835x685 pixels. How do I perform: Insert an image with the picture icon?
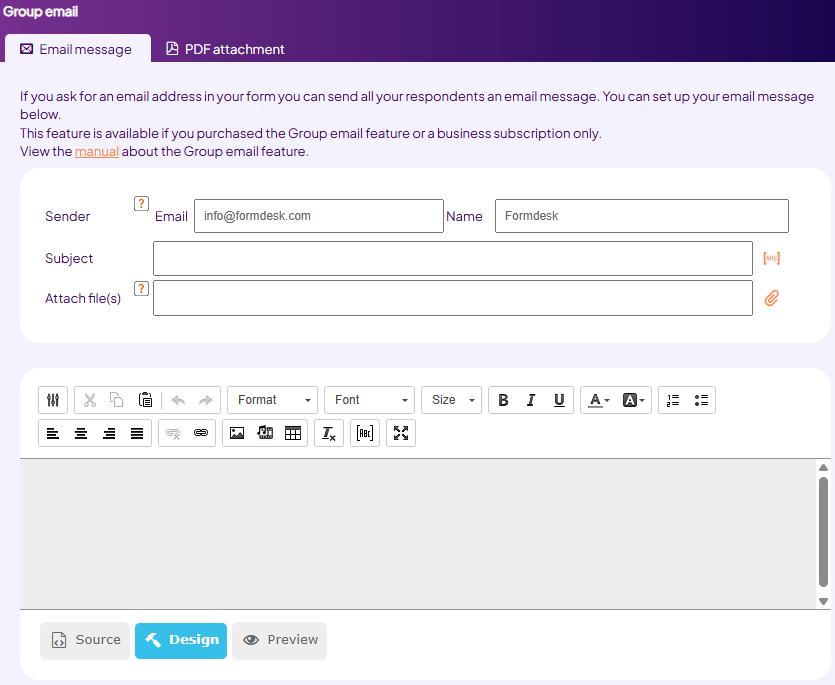point(237,434)
